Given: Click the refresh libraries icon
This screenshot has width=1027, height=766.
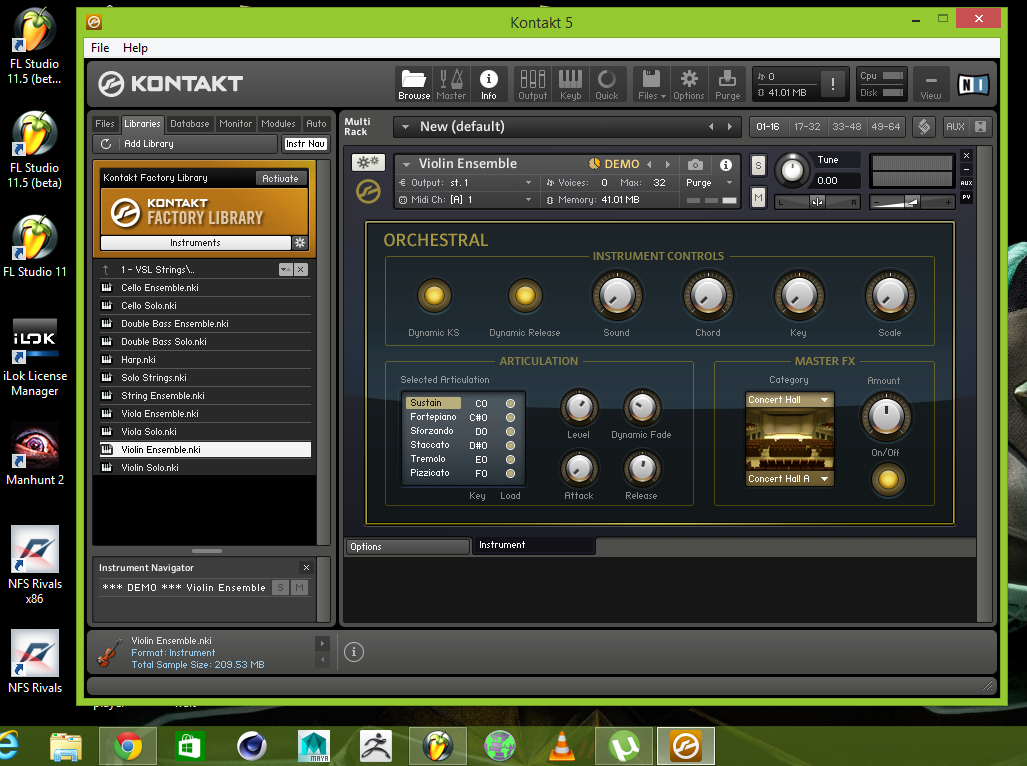Looking at the screenshot, I should tap(106, 143).
